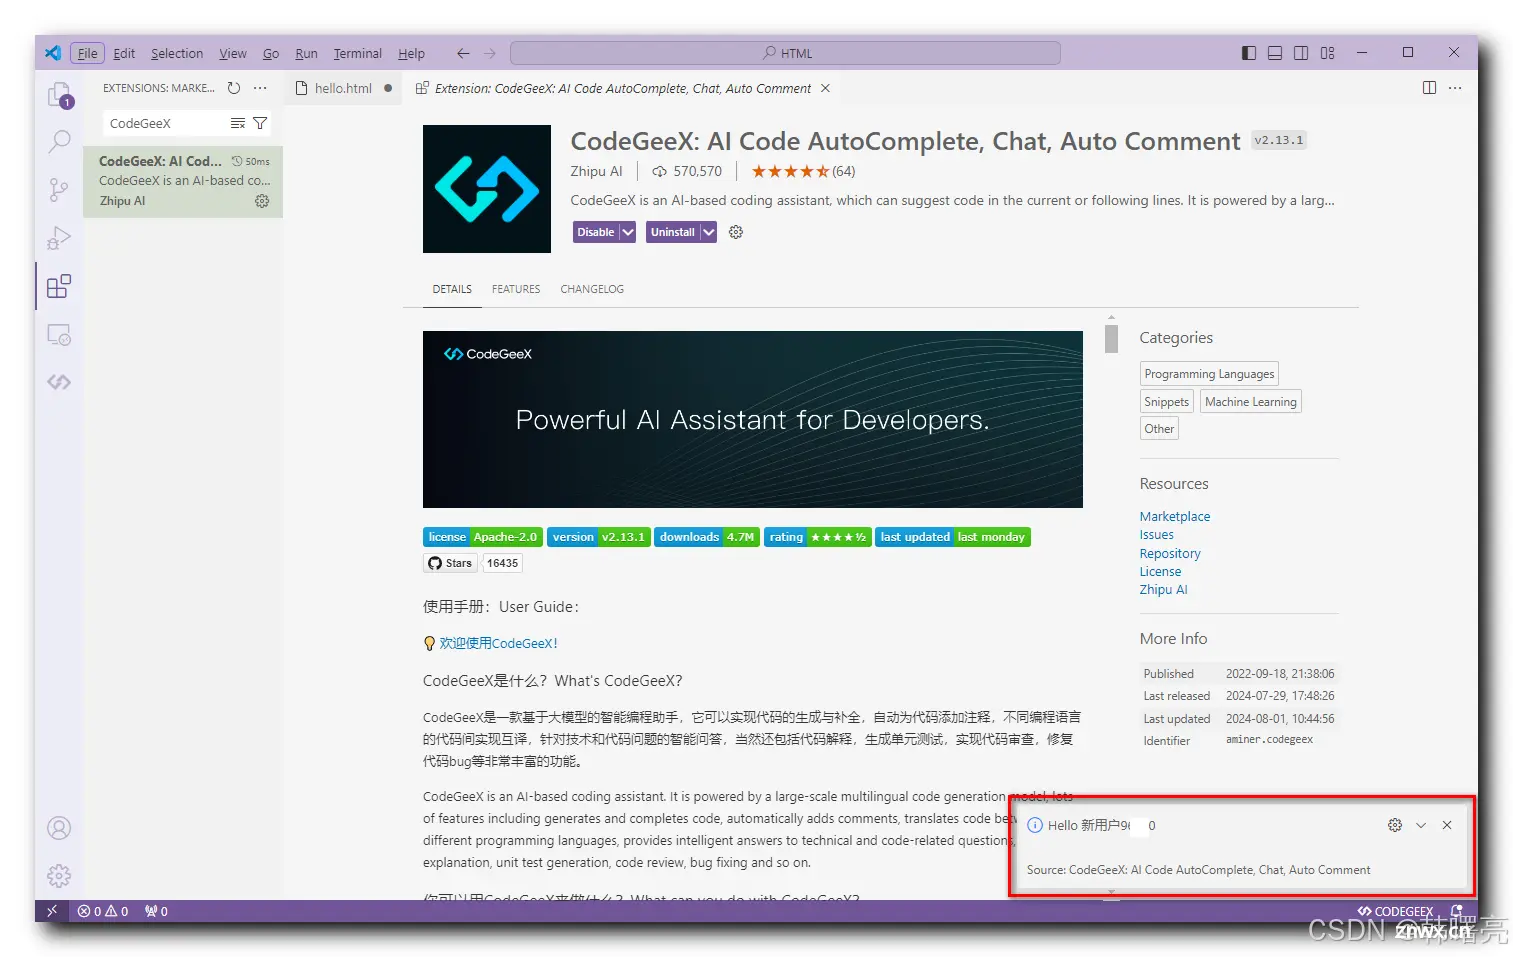This screenshot has height=957, width=1513.
Task: Close the Hello notification
Action: 1447,825
